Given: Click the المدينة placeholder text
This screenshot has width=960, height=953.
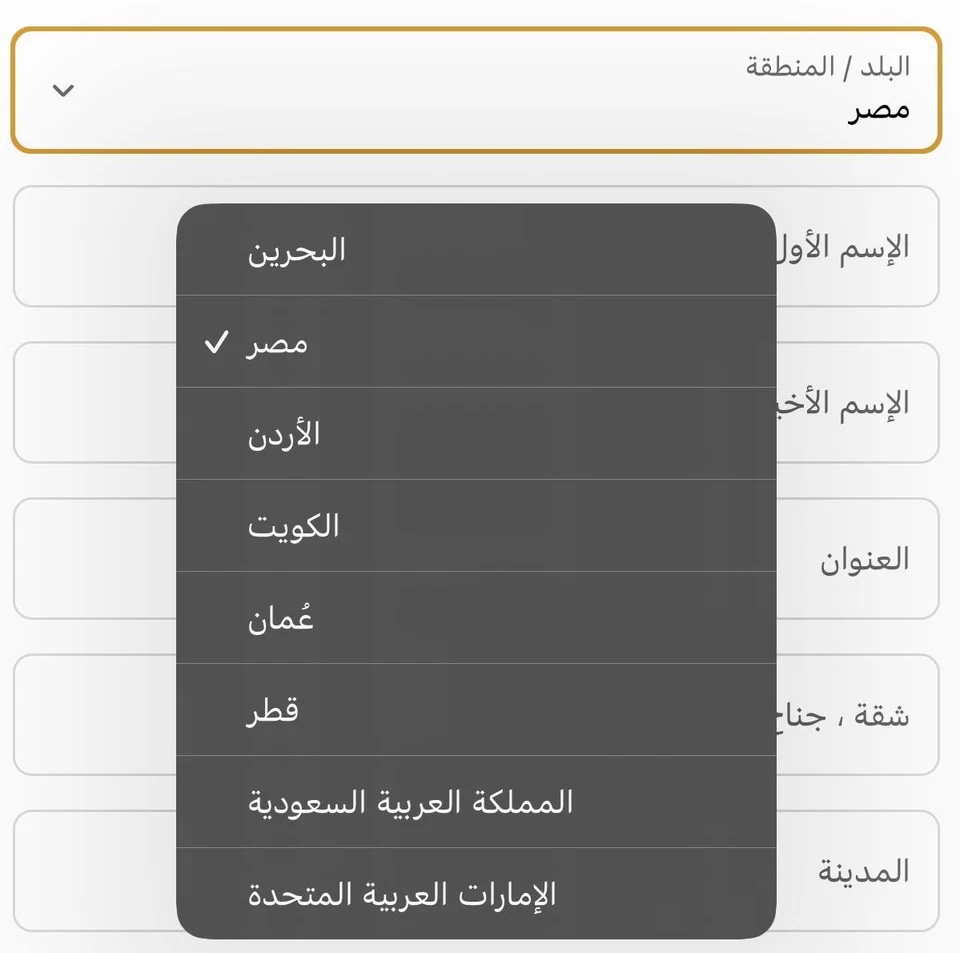Looking at the screenshot, I should pos(864,872).
